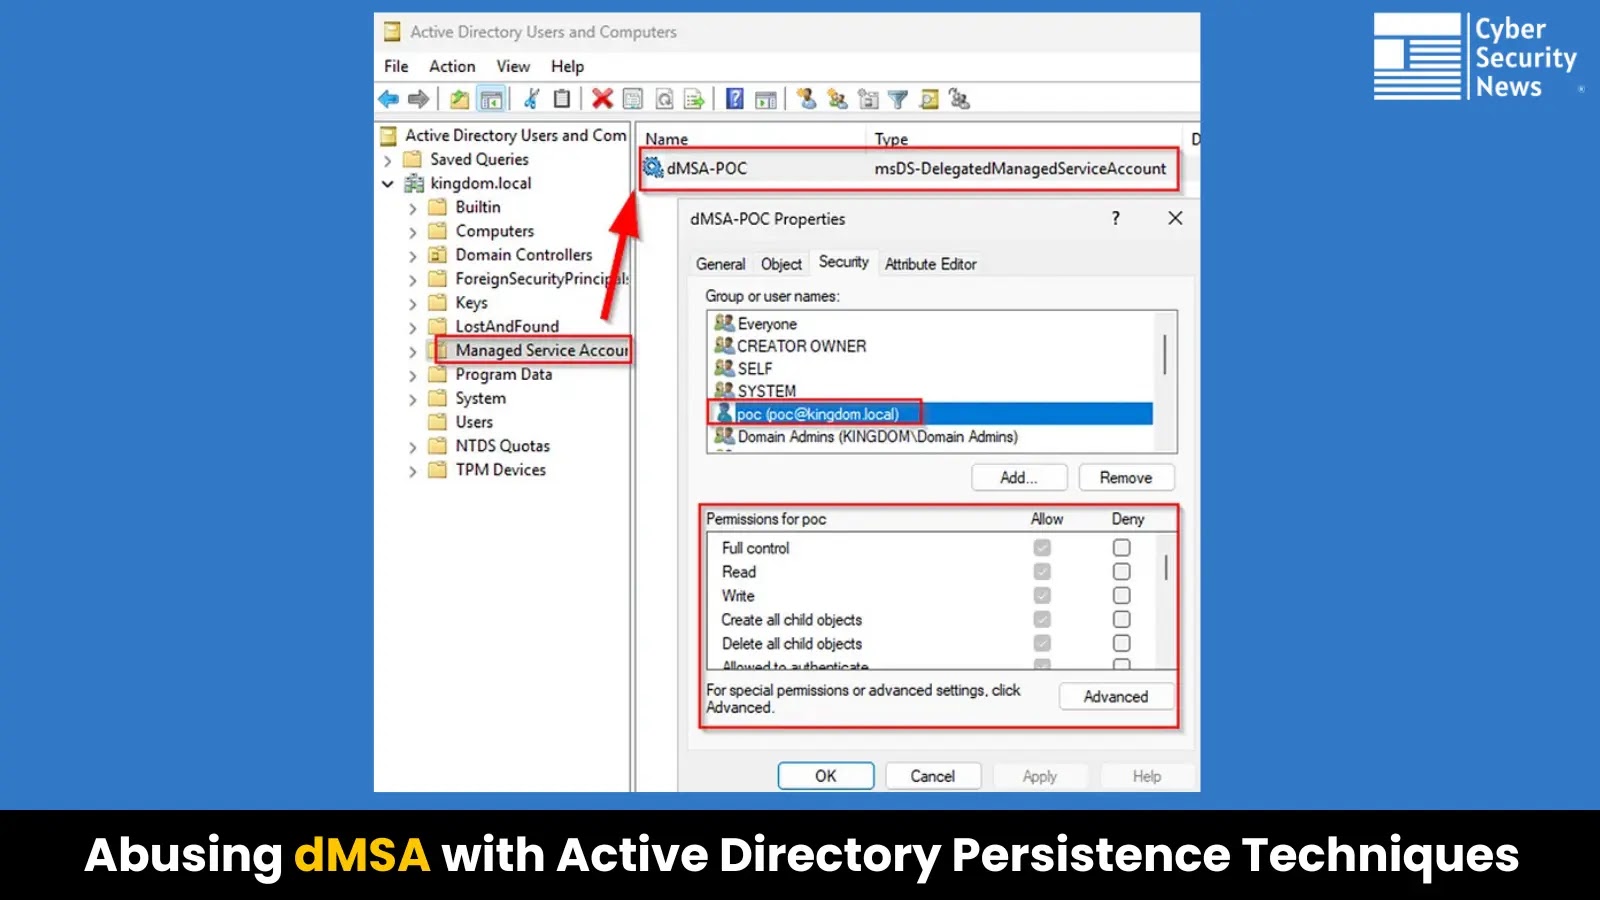The height and width of the screenshot is (900, 1600).
Task: Expand the Computers container
Action: click(x=413, y=230)
